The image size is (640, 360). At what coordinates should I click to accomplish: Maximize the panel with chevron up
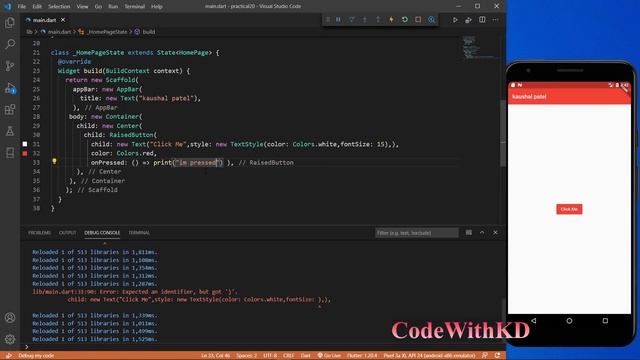point(482,232)
